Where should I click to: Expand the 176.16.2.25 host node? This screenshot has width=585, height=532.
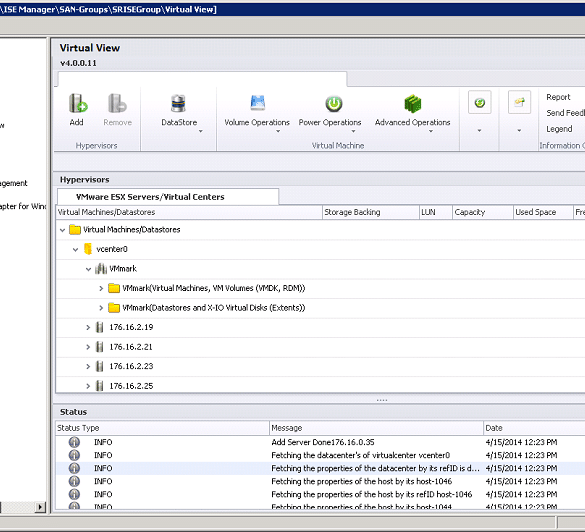point(88,386)
